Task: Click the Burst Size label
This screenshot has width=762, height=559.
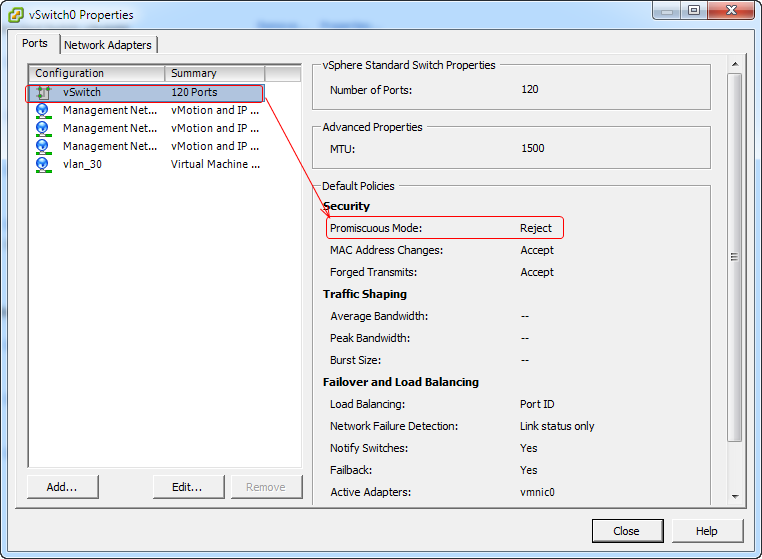Action: (355, 360)
